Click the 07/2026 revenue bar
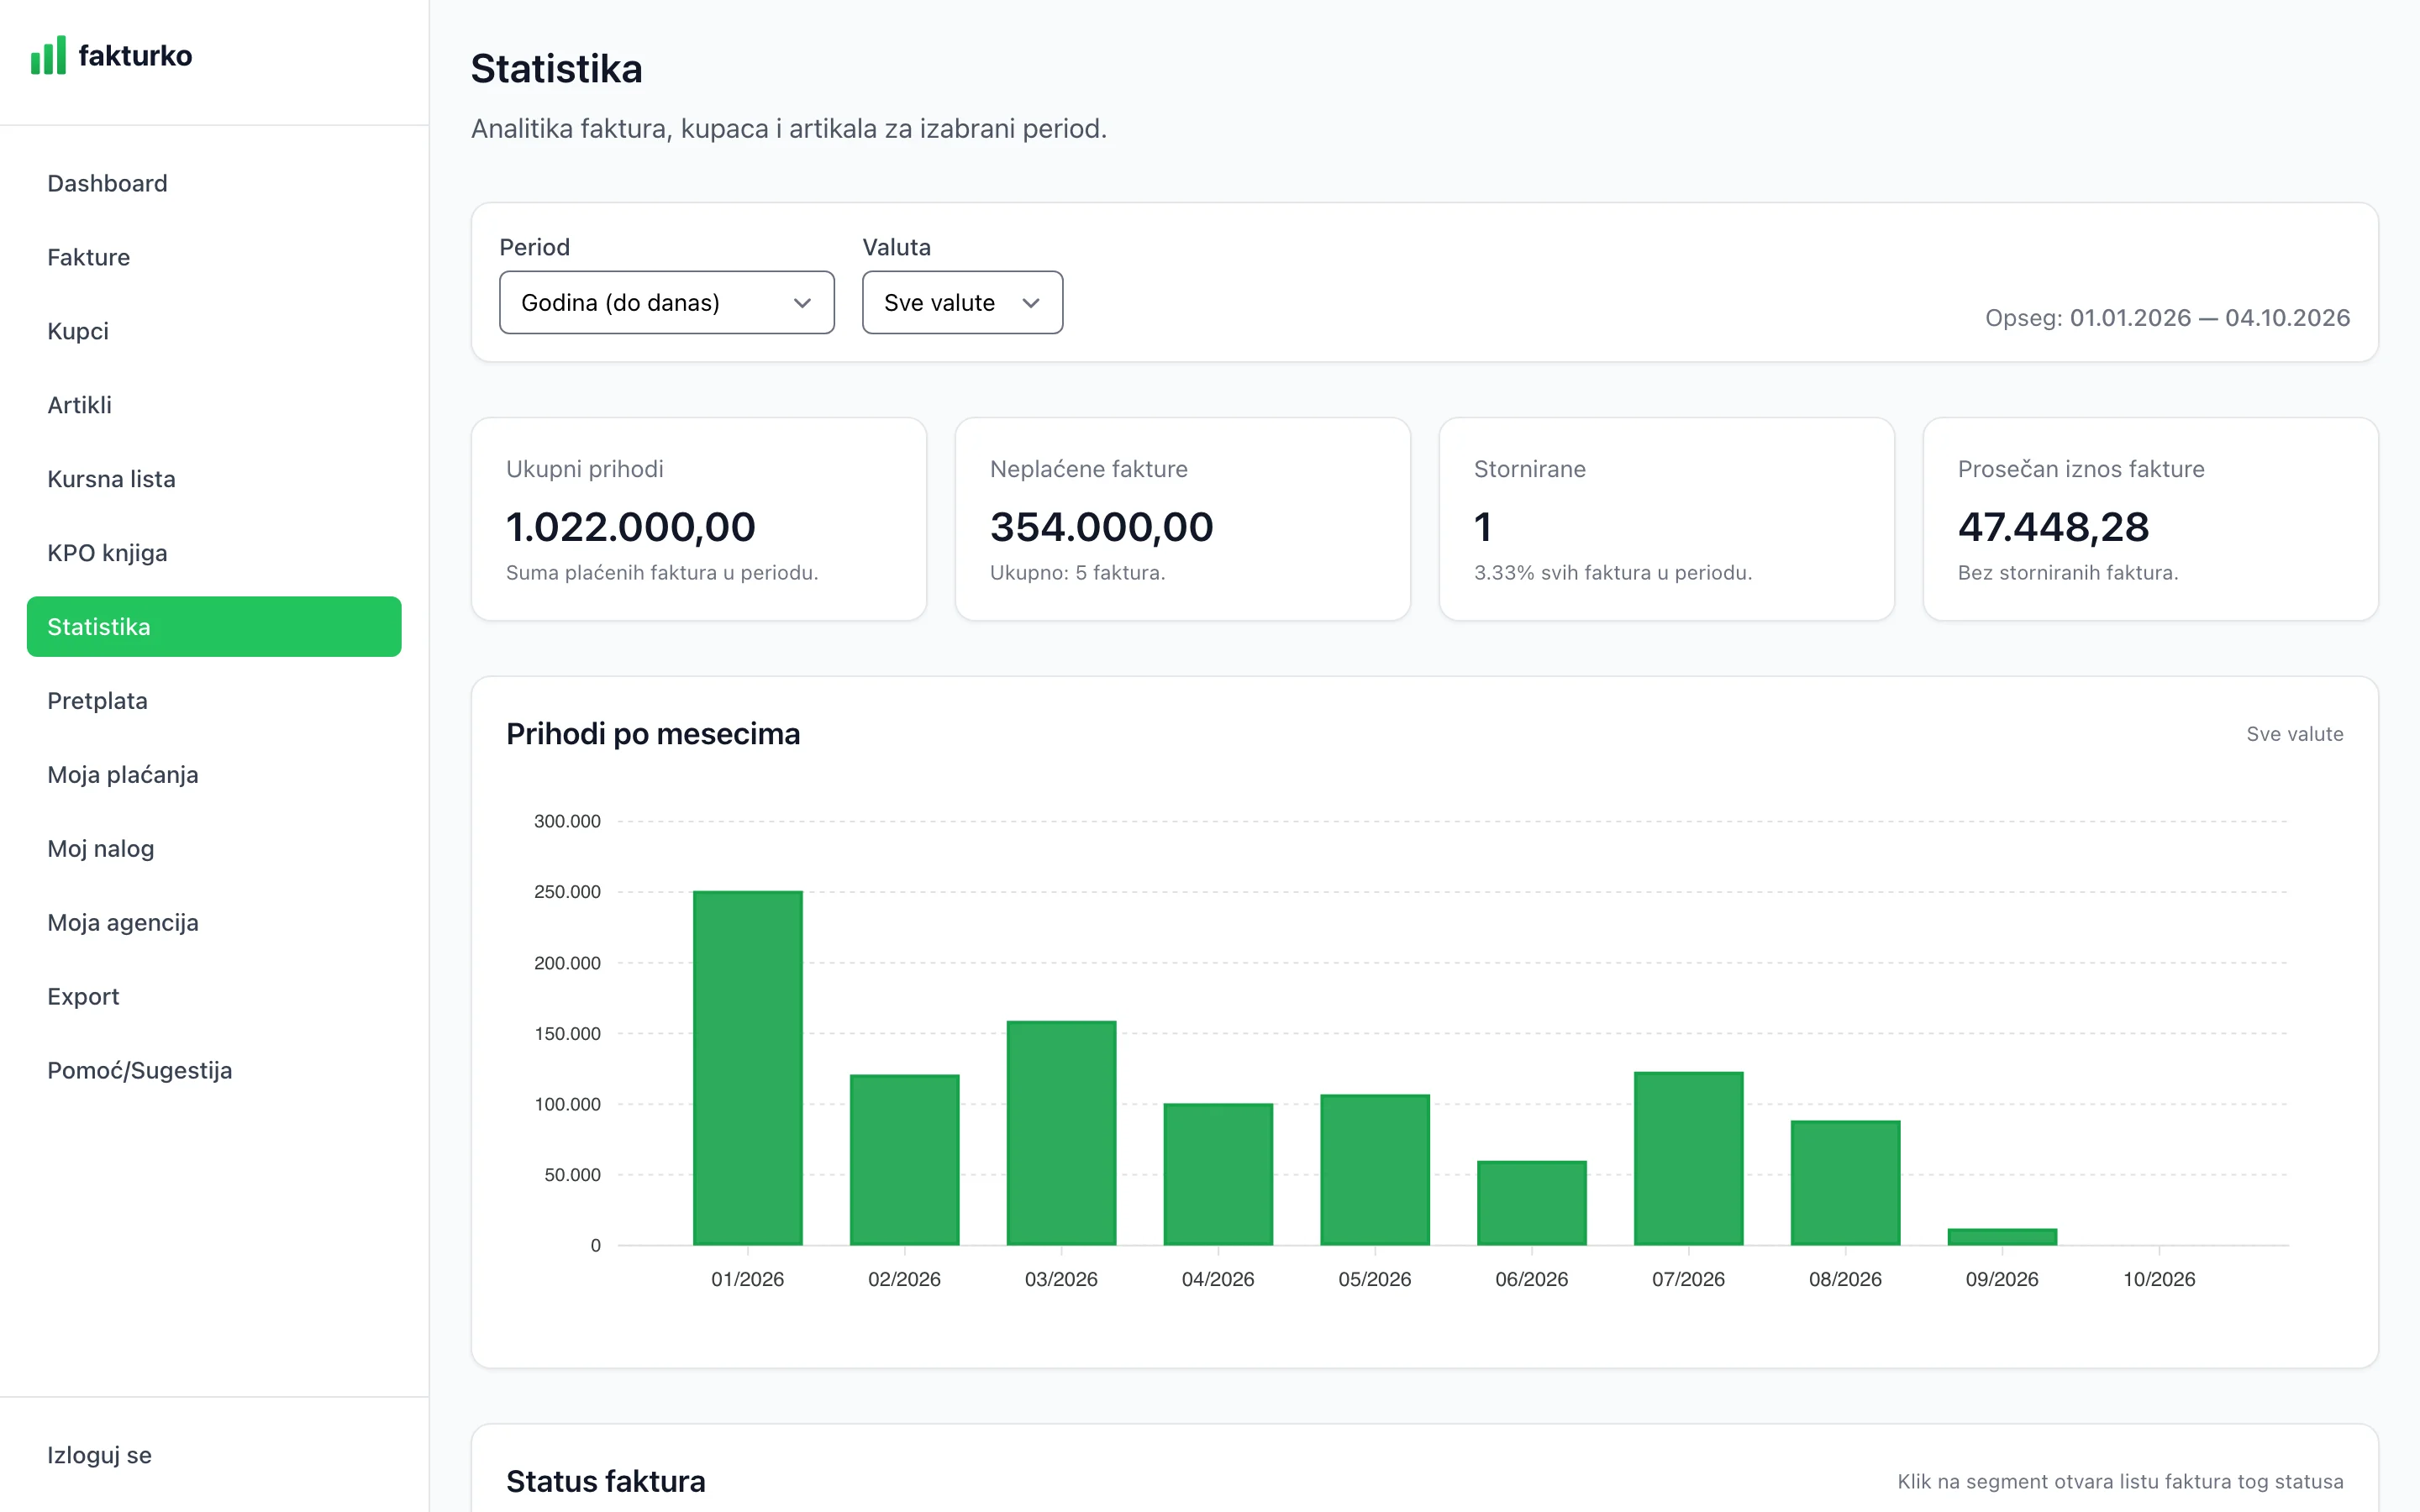The width and height of the screenshot is (2420, 1512). click(1689, 1159)
